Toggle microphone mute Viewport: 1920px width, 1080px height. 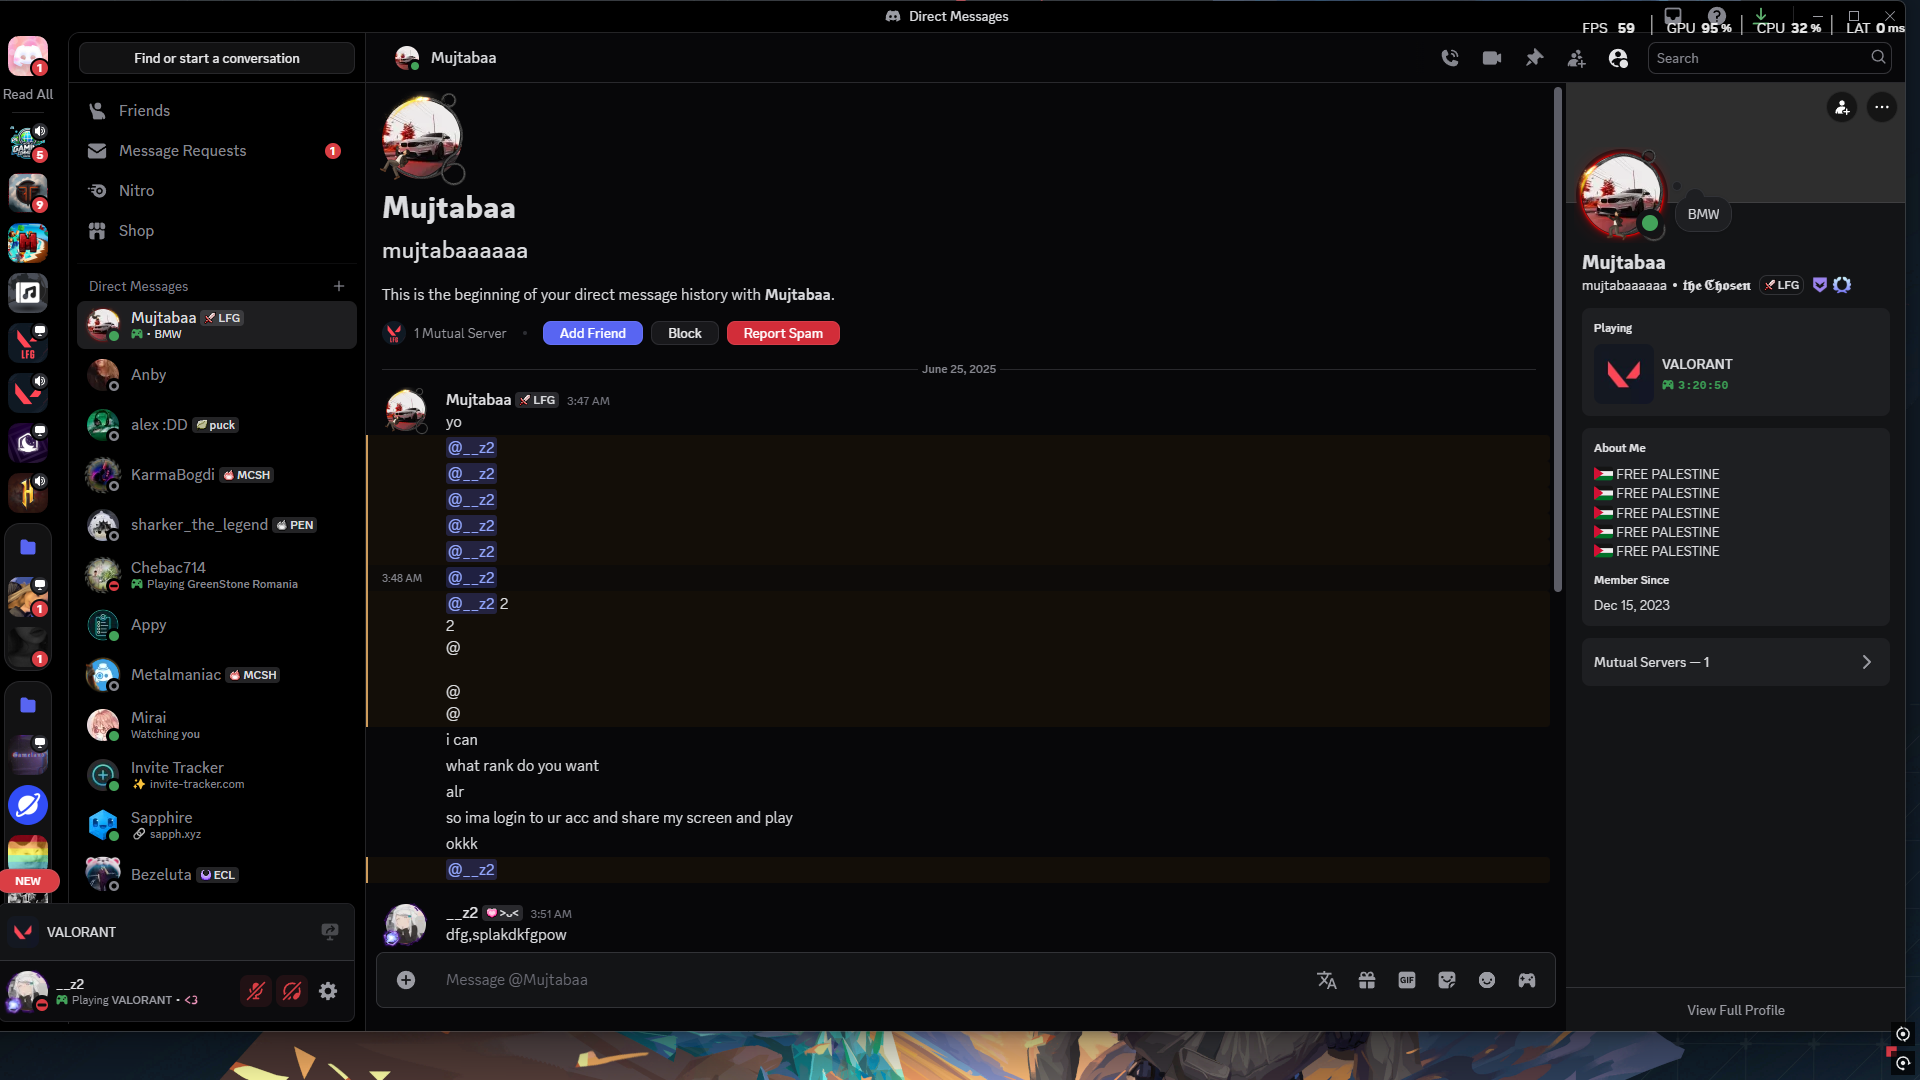(256, 991)
